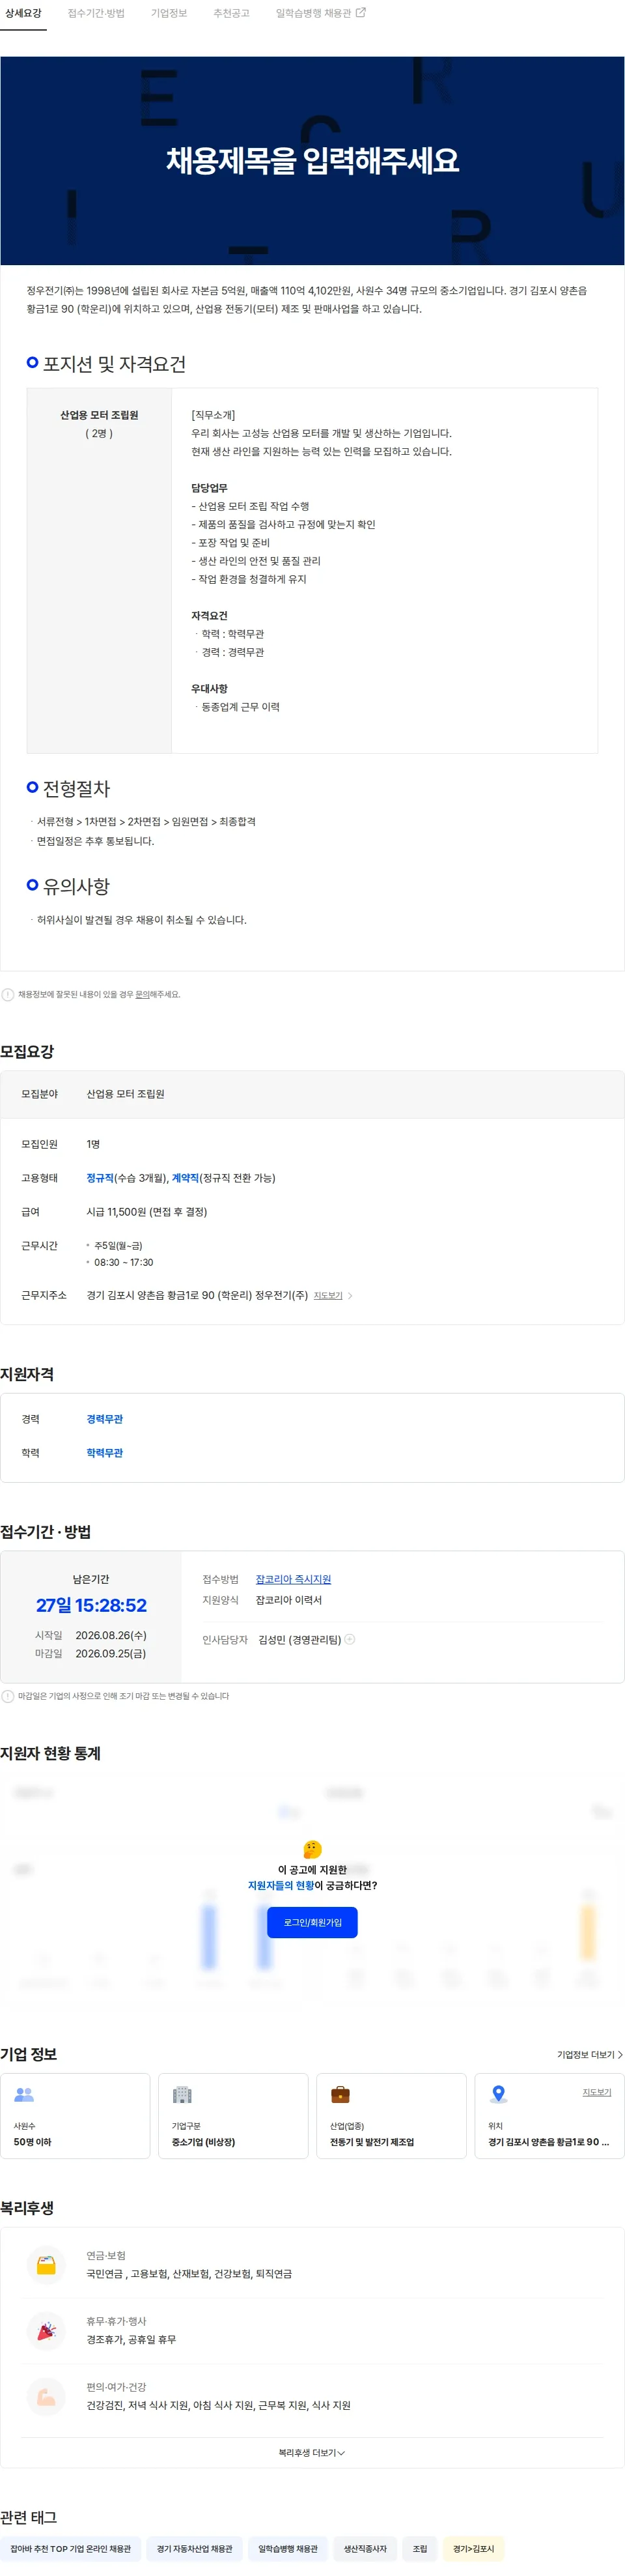Click the 포지션 및 자격요건 heading bullet icon

point(32,362)
